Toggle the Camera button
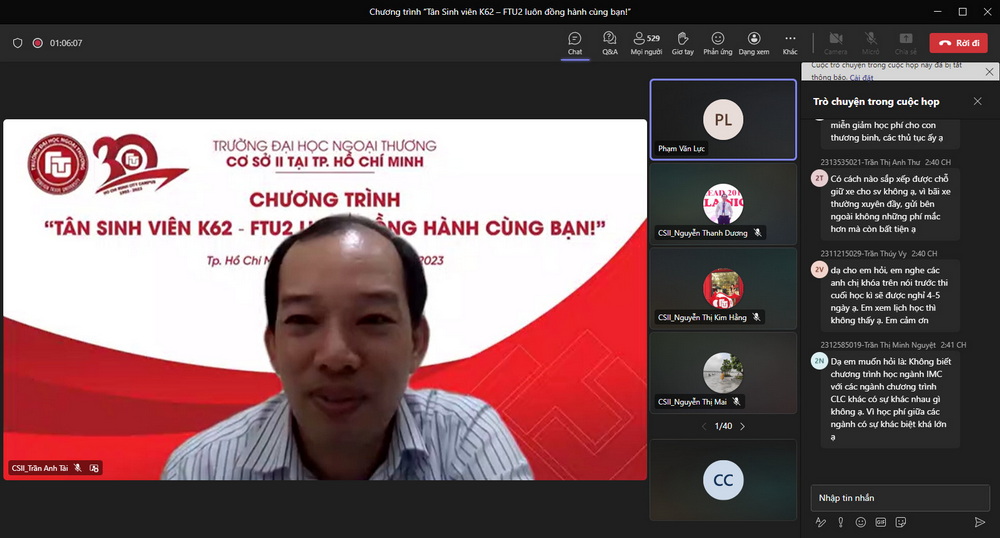 pos(835,43)
